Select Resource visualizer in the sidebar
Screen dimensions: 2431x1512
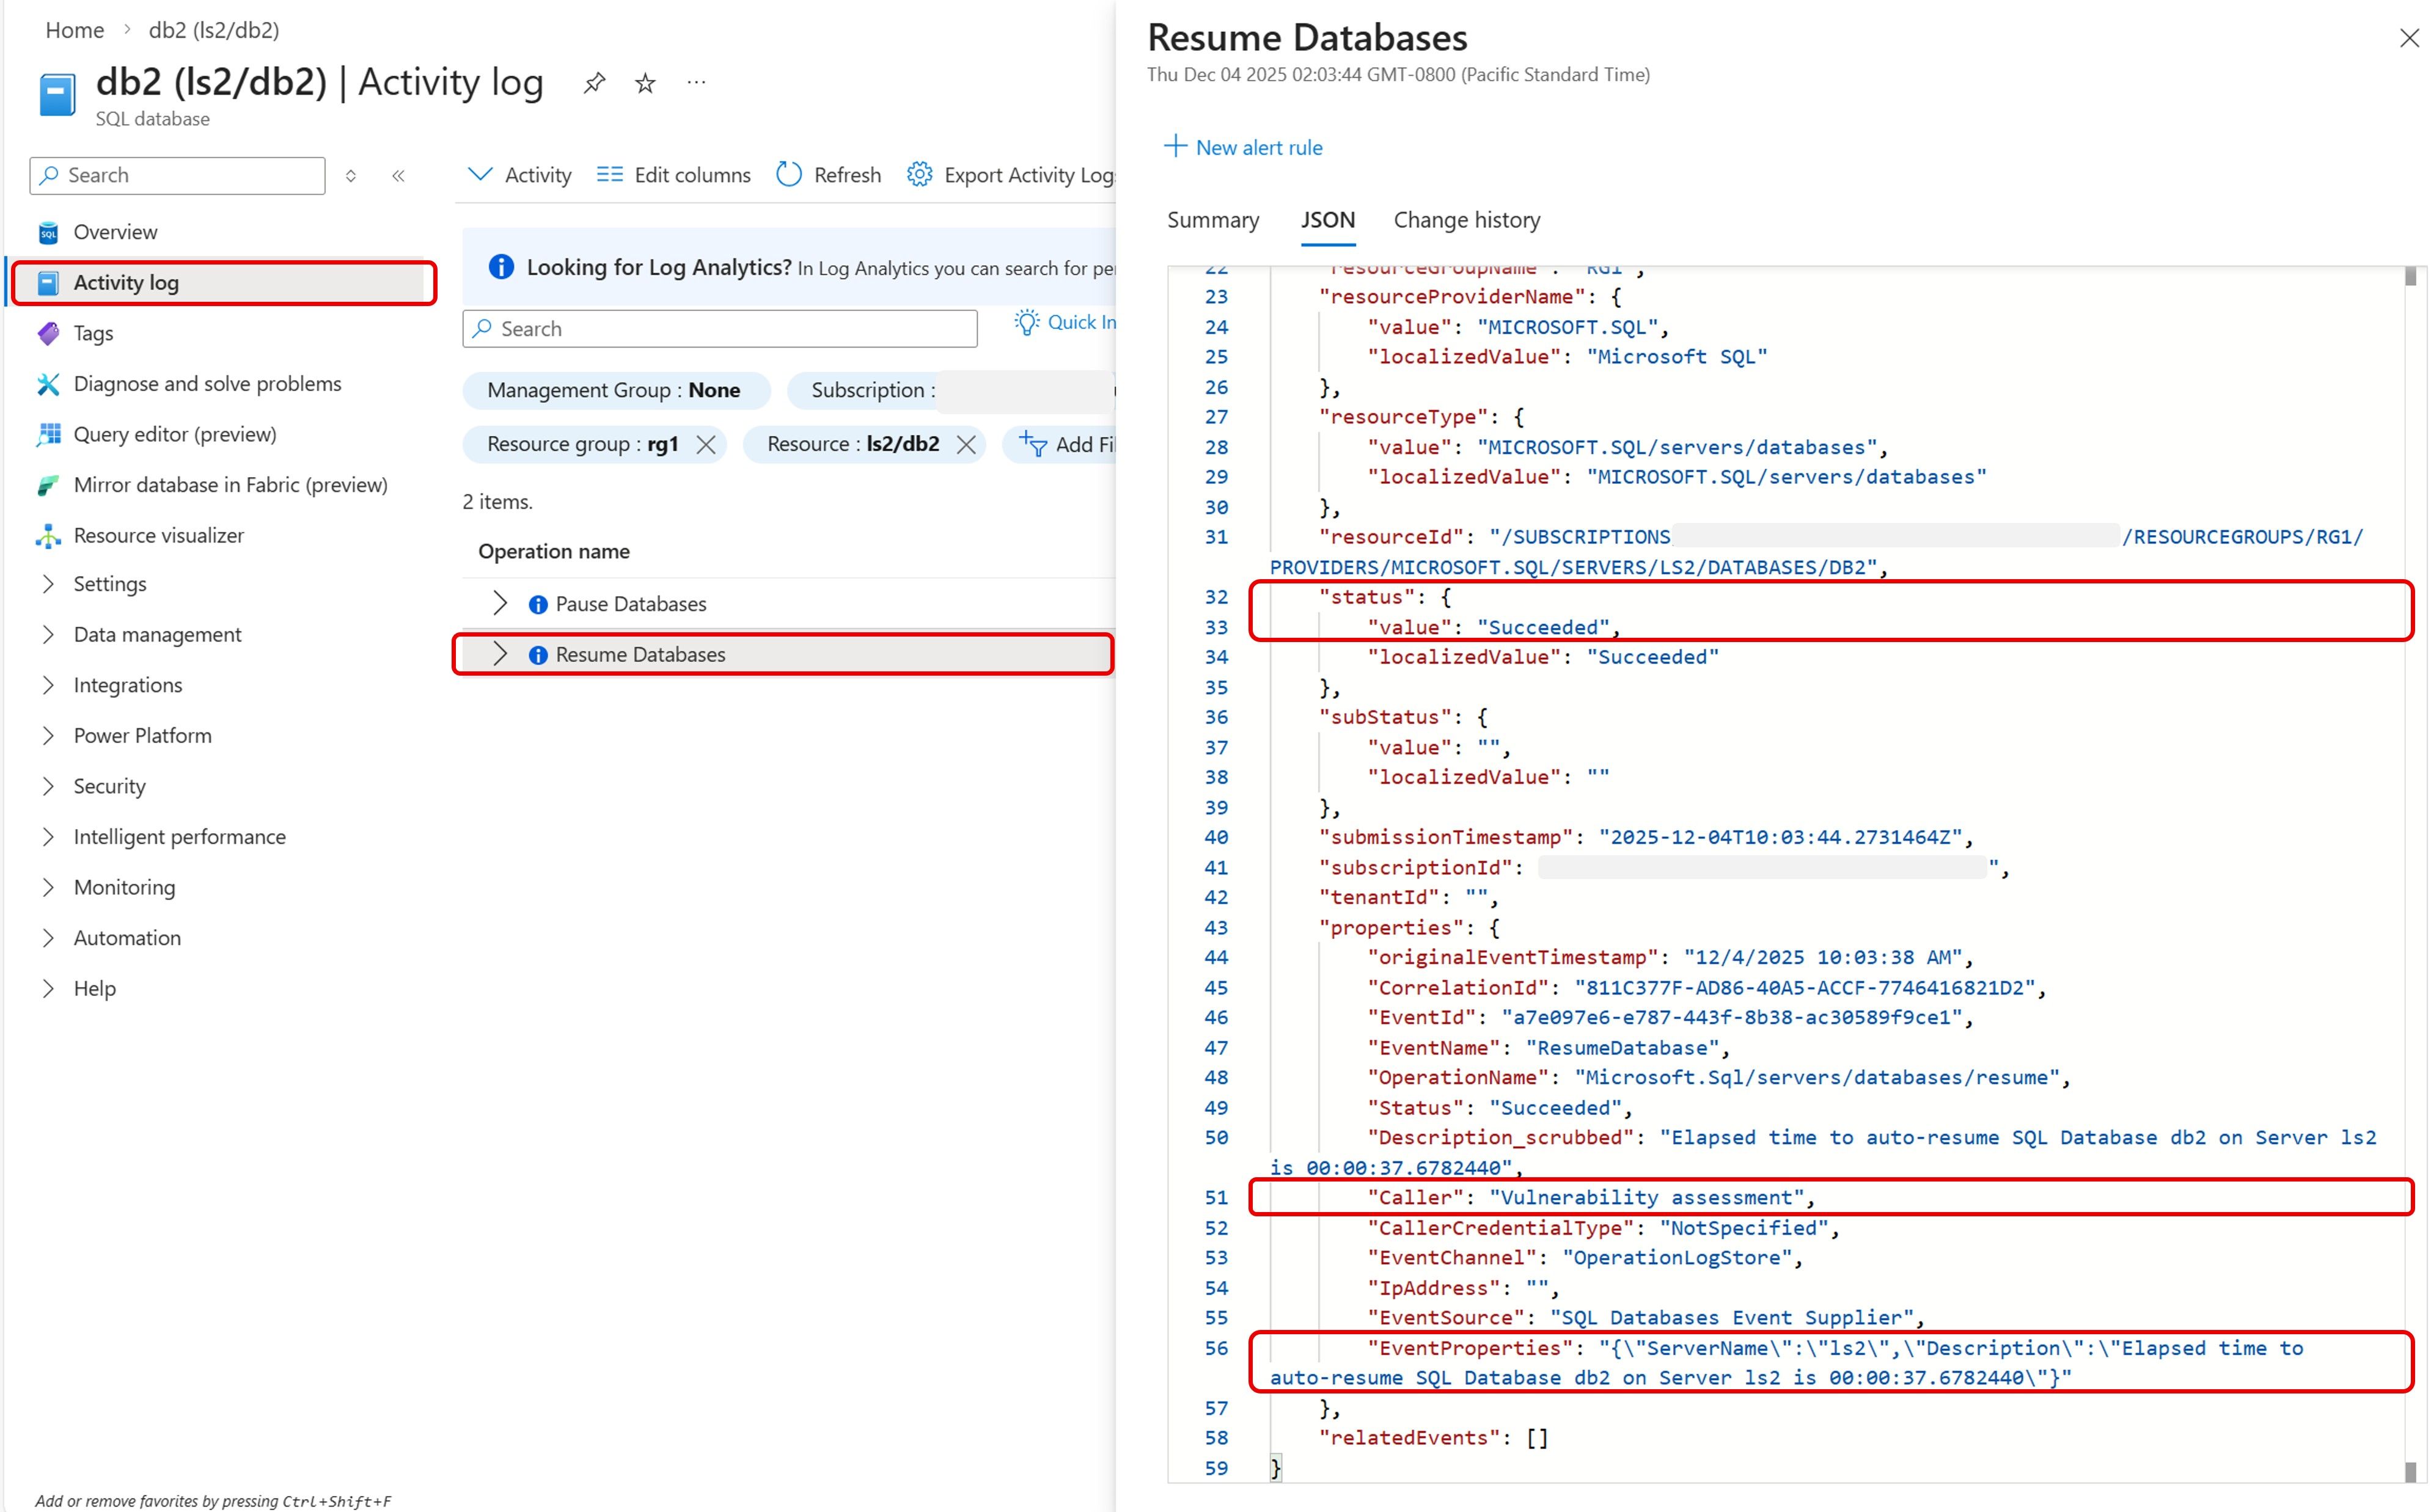[x=160, y=535]
